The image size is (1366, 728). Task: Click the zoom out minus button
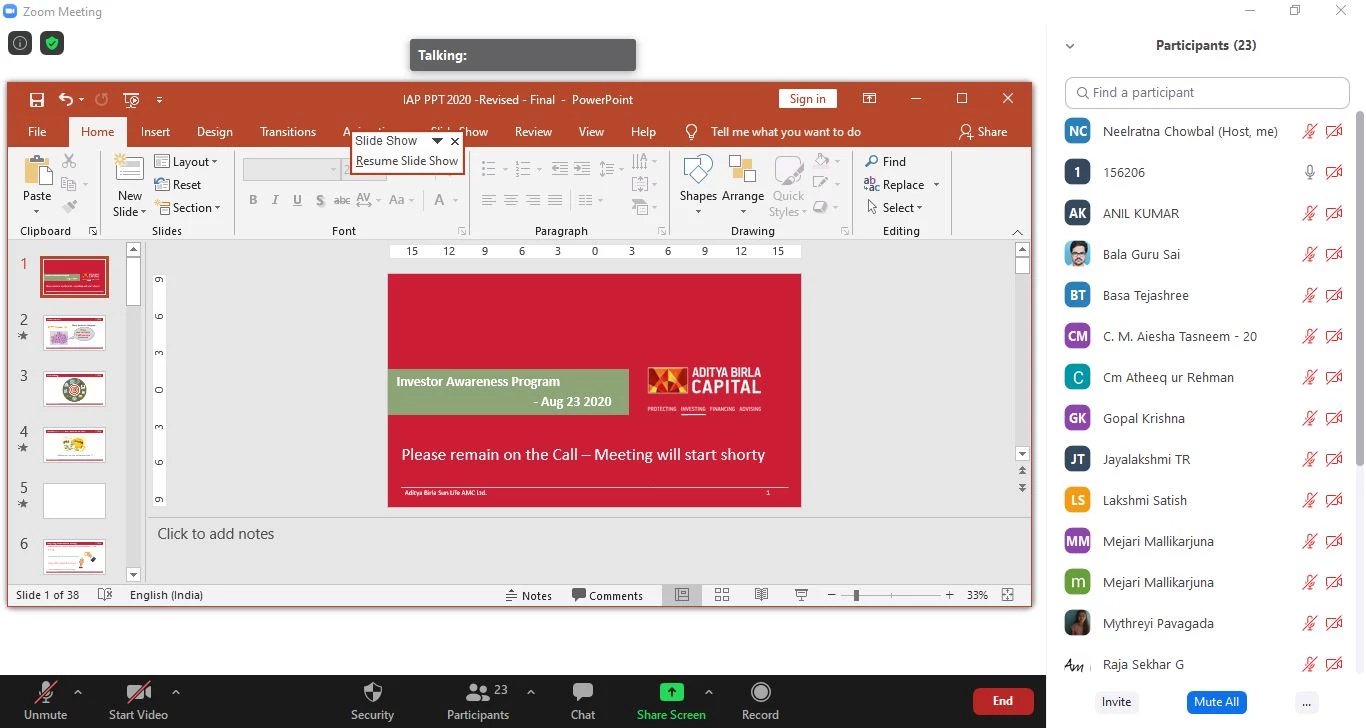[x=831, y=595]
